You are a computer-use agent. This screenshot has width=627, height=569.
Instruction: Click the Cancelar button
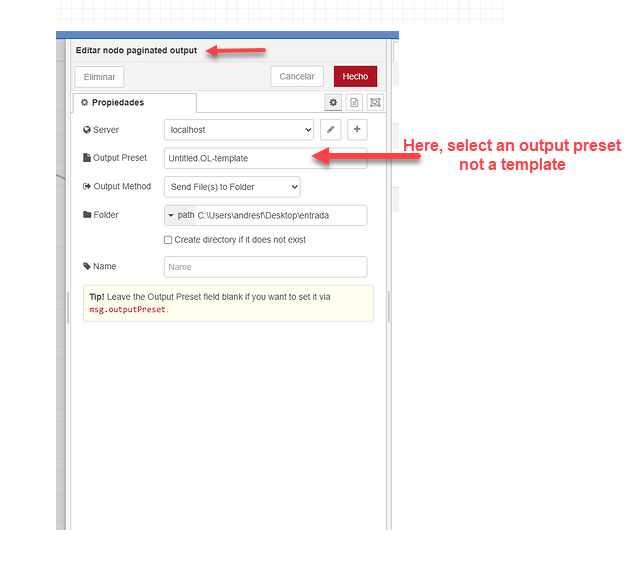pyautogui.click(x=297, y=76)
